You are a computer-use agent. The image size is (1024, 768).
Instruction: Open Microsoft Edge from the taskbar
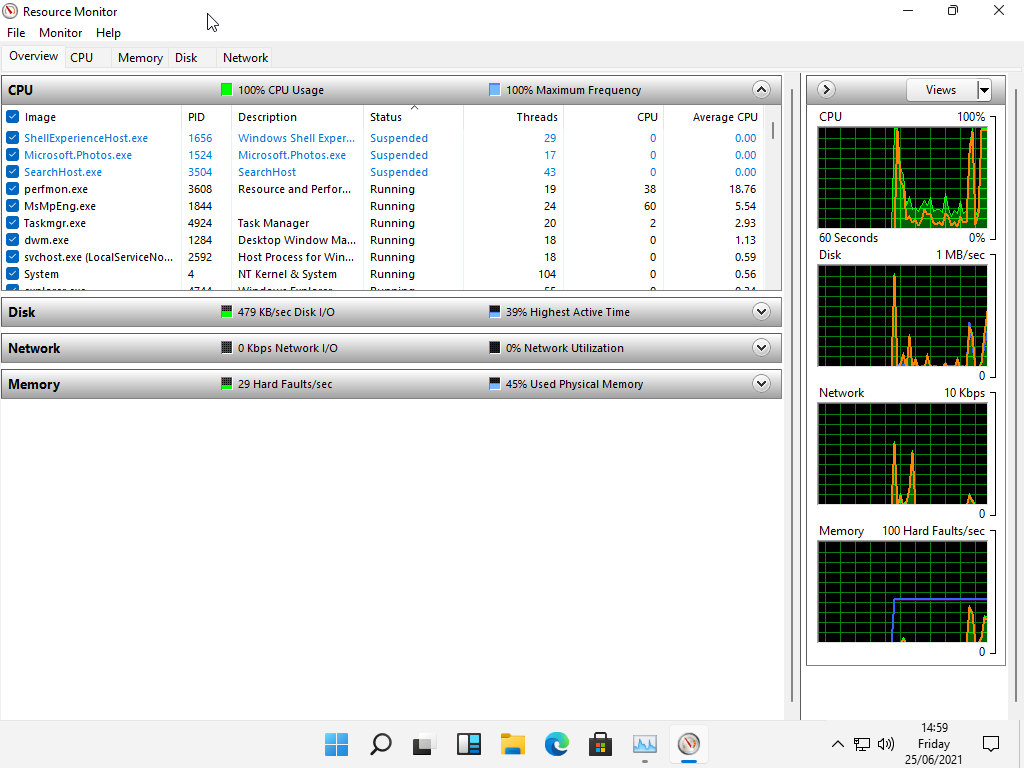pos(556,744)
